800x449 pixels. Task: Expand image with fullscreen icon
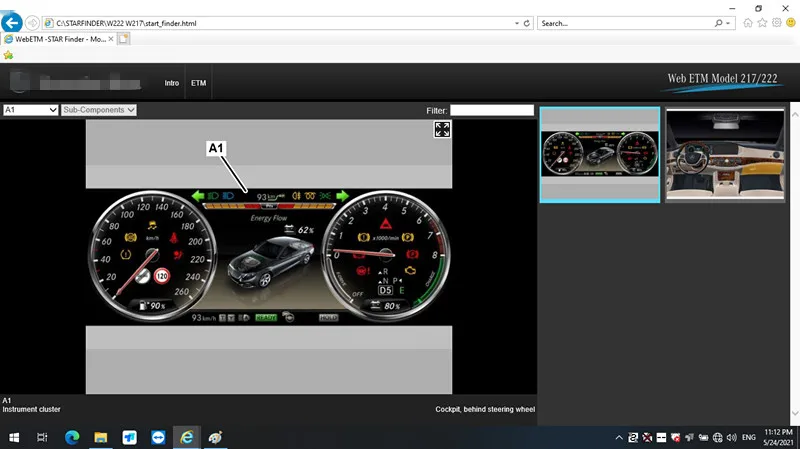[442, 130]
